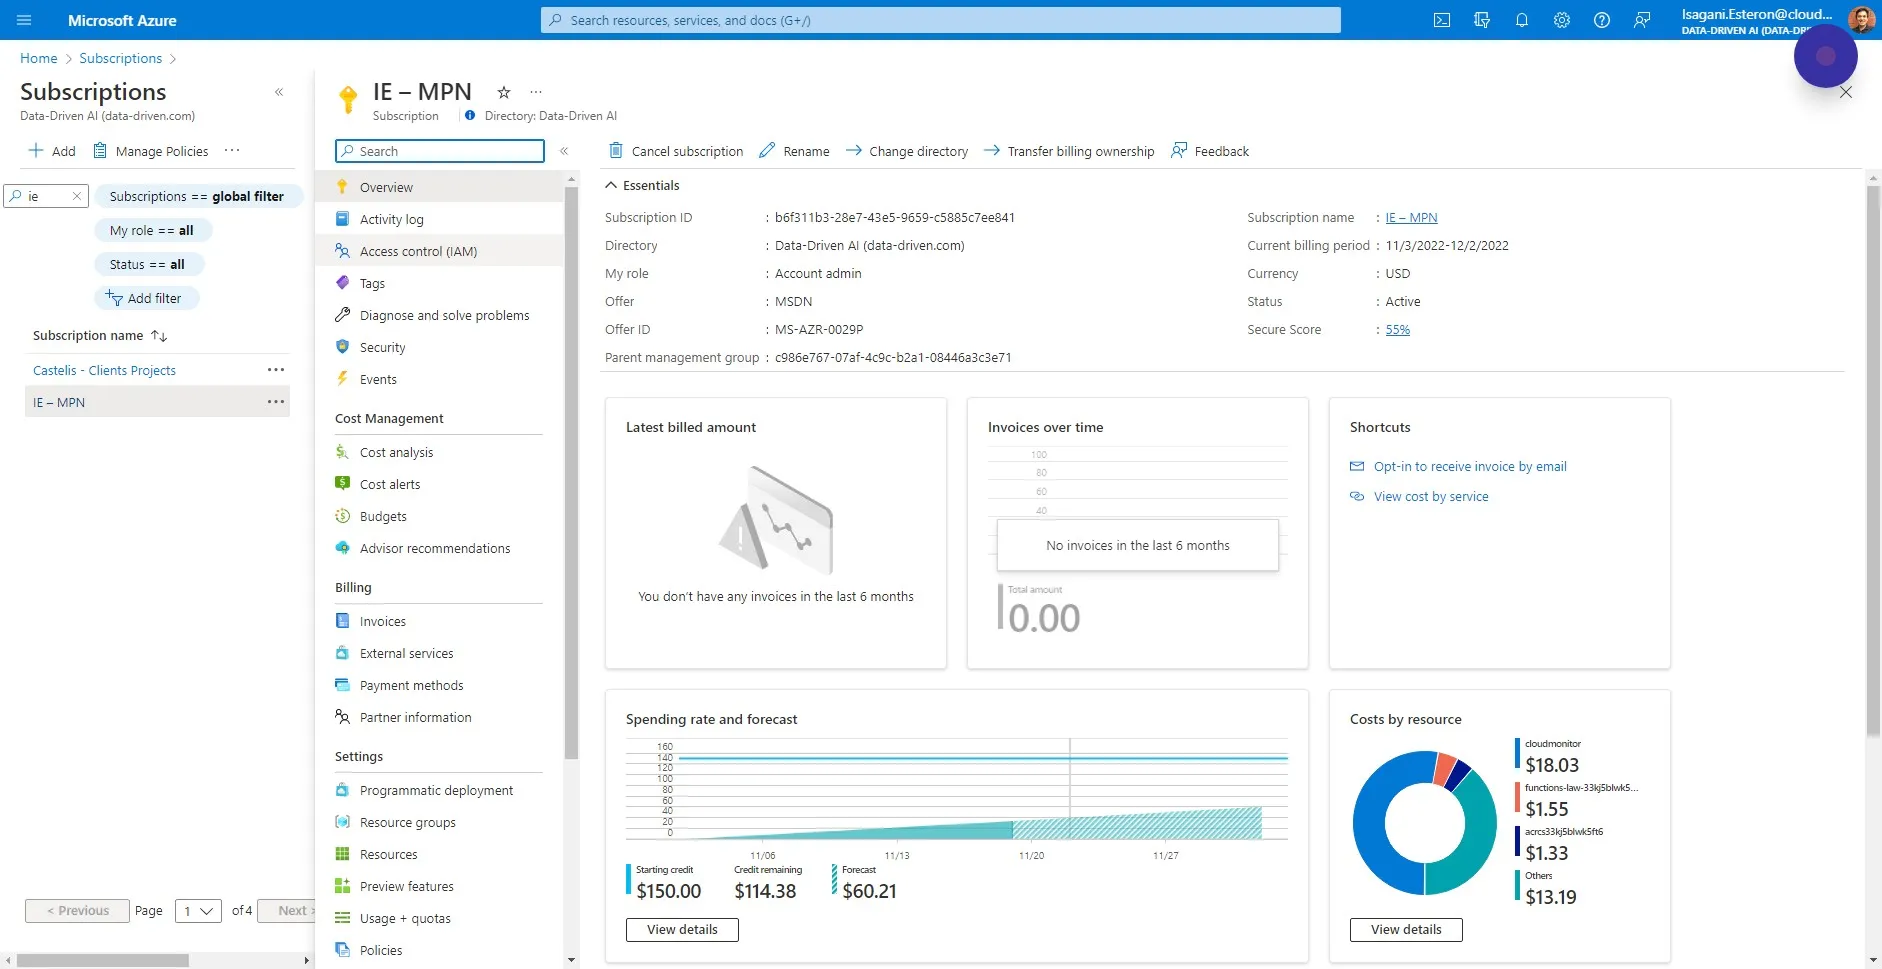This screenshot has width=1882, height=969.
Task: Open more options next to IE – MPN title
Action: tap(536, 92)
